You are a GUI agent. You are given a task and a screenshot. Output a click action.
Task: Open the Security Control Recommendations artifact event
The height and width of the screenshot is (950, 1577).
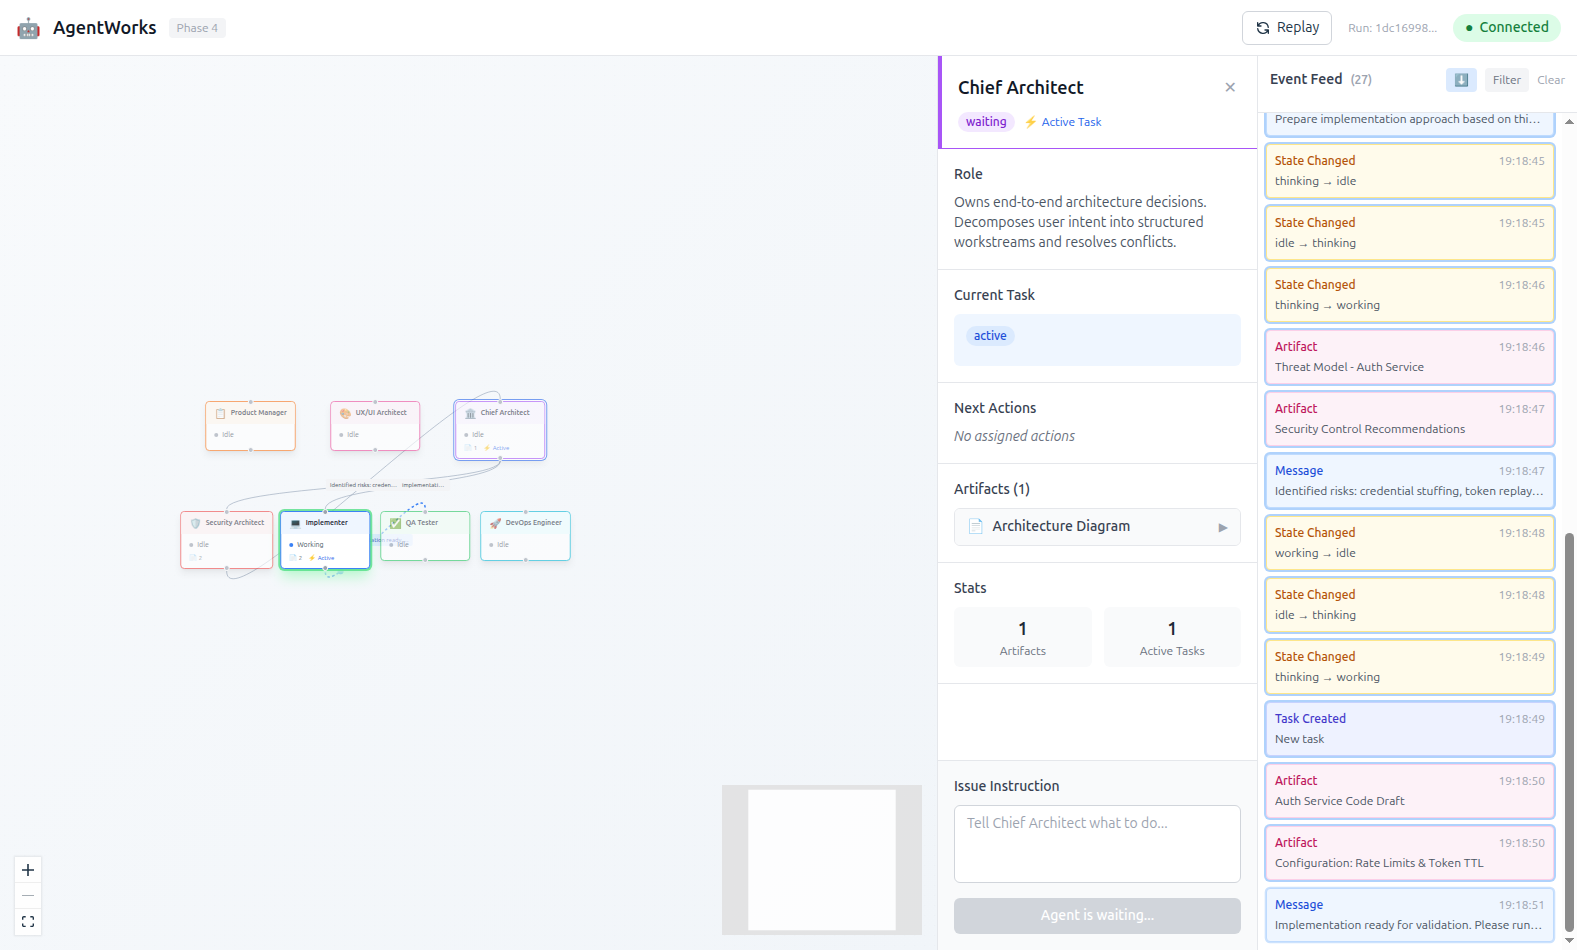coord(1409,419)
